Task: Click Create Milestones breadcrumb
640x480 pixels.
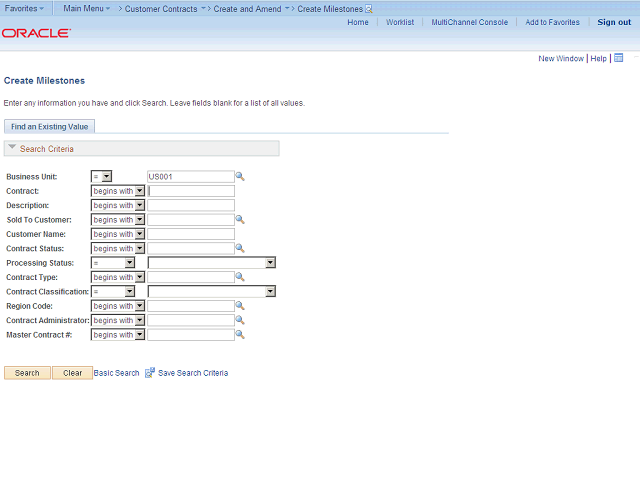Action: [x=330, y=9]
